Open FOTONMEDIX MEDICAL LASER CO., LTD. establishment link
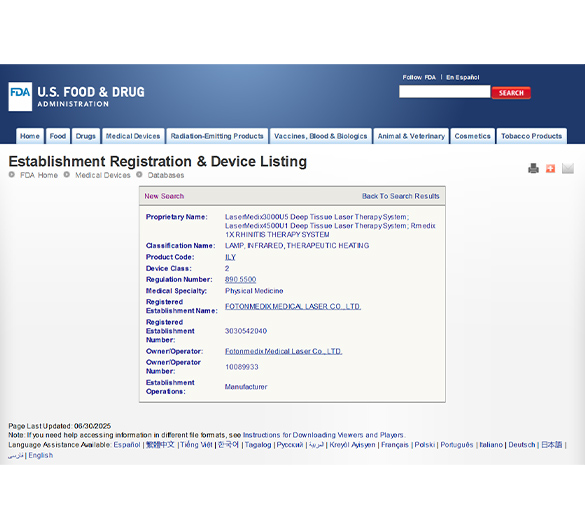Image resolution: width=585 pixels, height=529 pixels. point(293,307)
